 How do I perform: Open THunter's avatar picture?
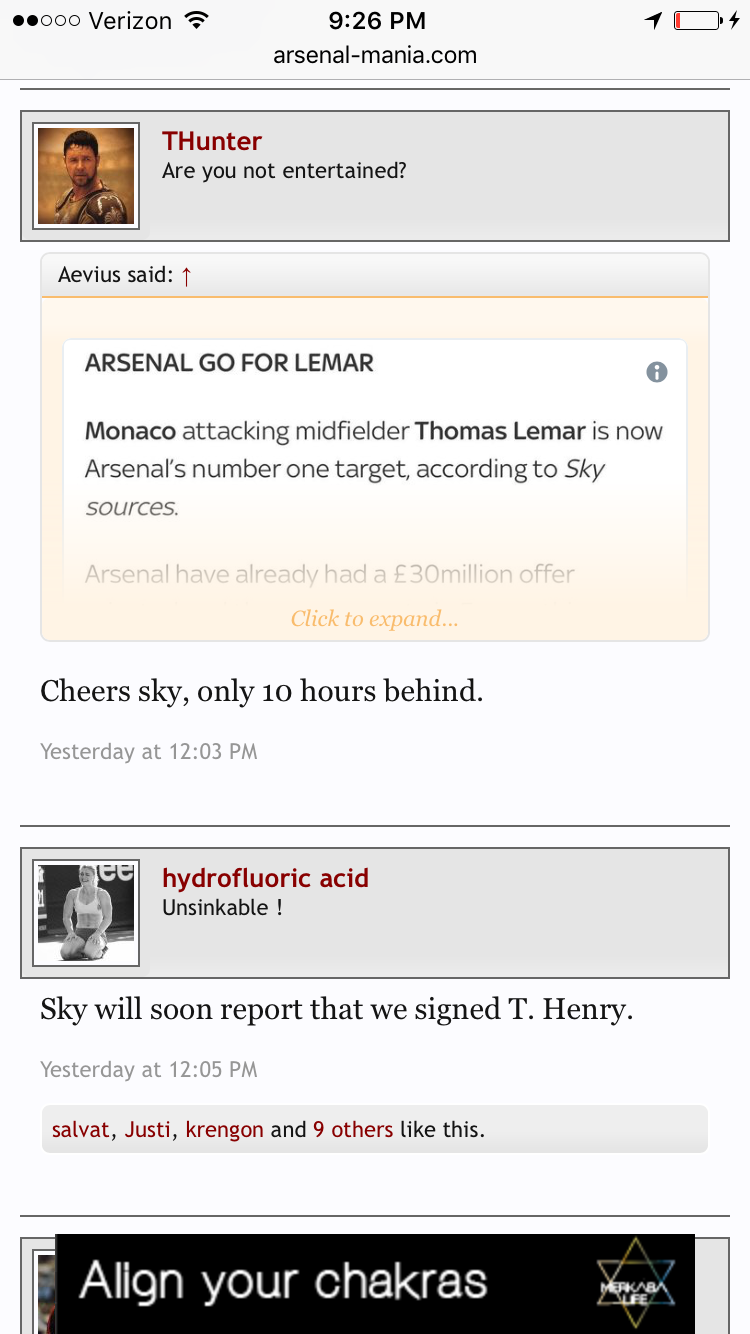point(86,176)
